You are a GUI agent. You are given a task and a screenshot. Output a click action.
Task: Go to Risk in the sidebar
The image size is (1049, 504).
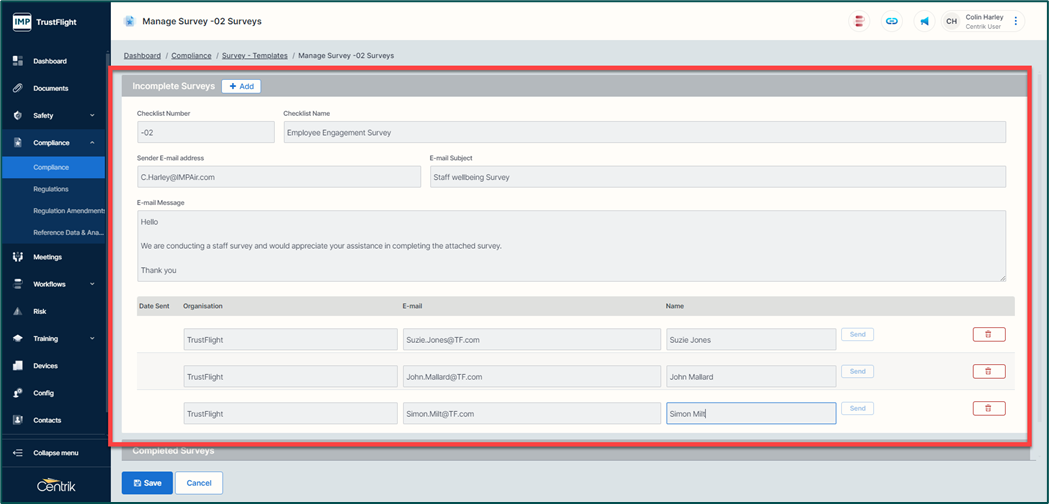pyautogui.click(x=40, y=311)
